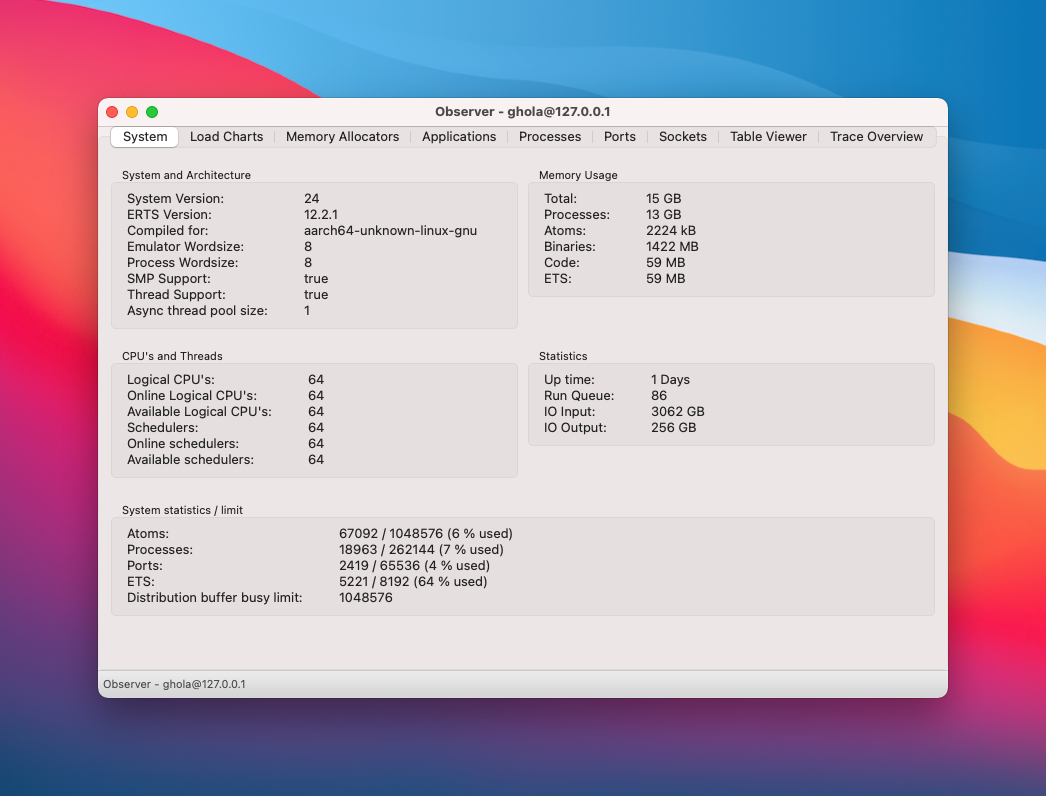View the Trace Overview tab
1046x796 pixels.
875,137
